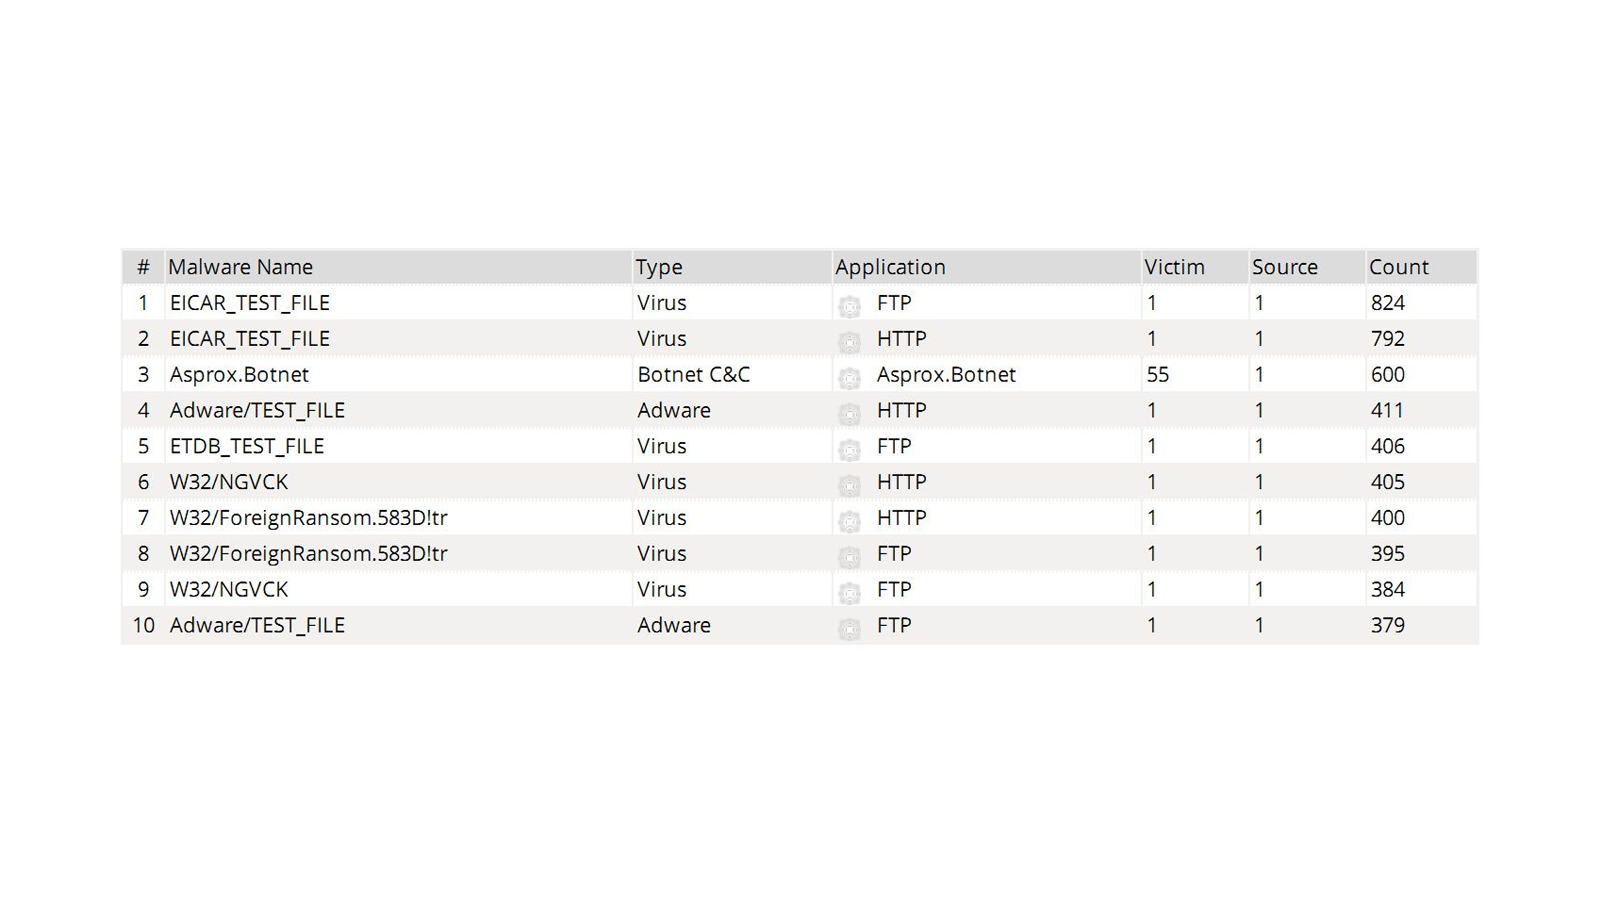The image size is (1600, 900).
Task: Click the victim count 55 for Asprox.Botnet
Action: click(1158, 374)
